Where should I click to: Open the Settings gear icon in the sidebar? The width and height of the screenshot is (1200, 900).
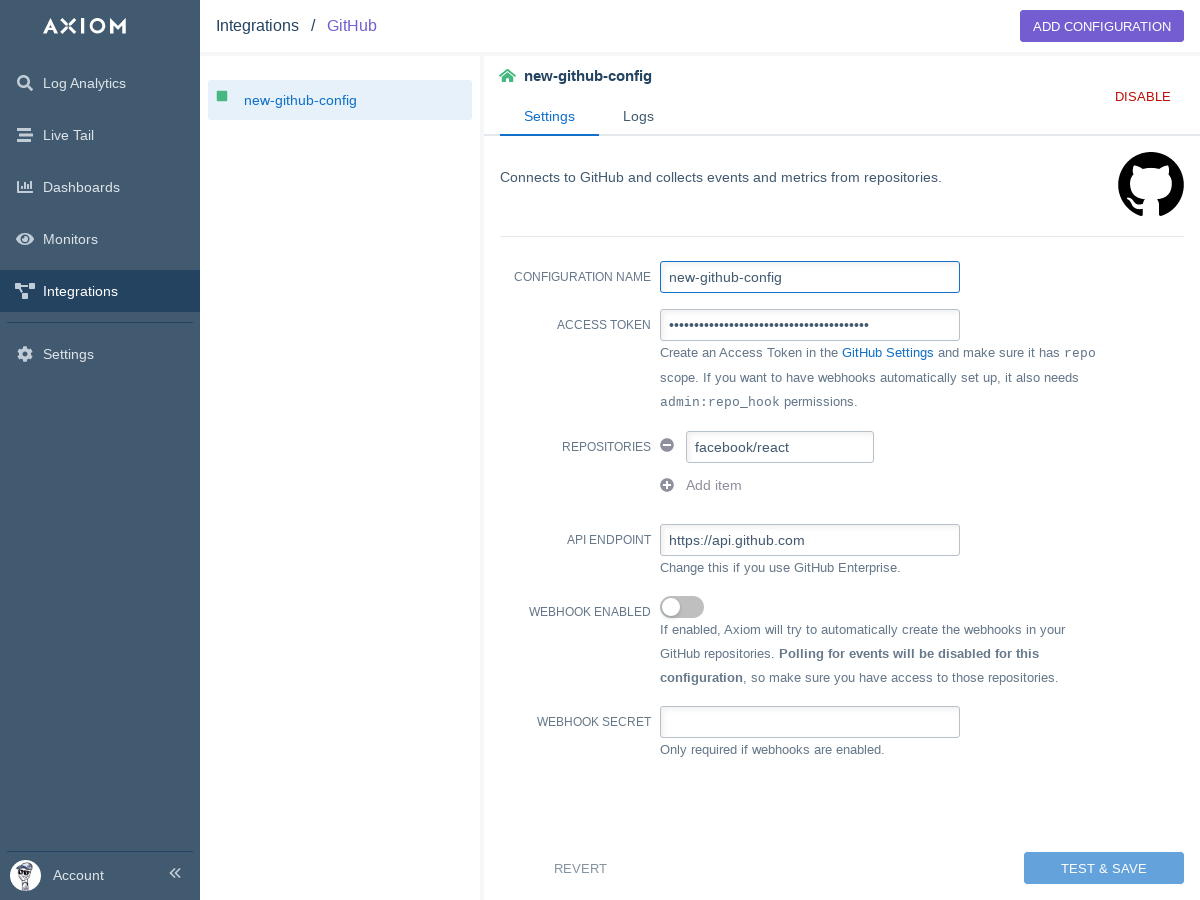25,354
